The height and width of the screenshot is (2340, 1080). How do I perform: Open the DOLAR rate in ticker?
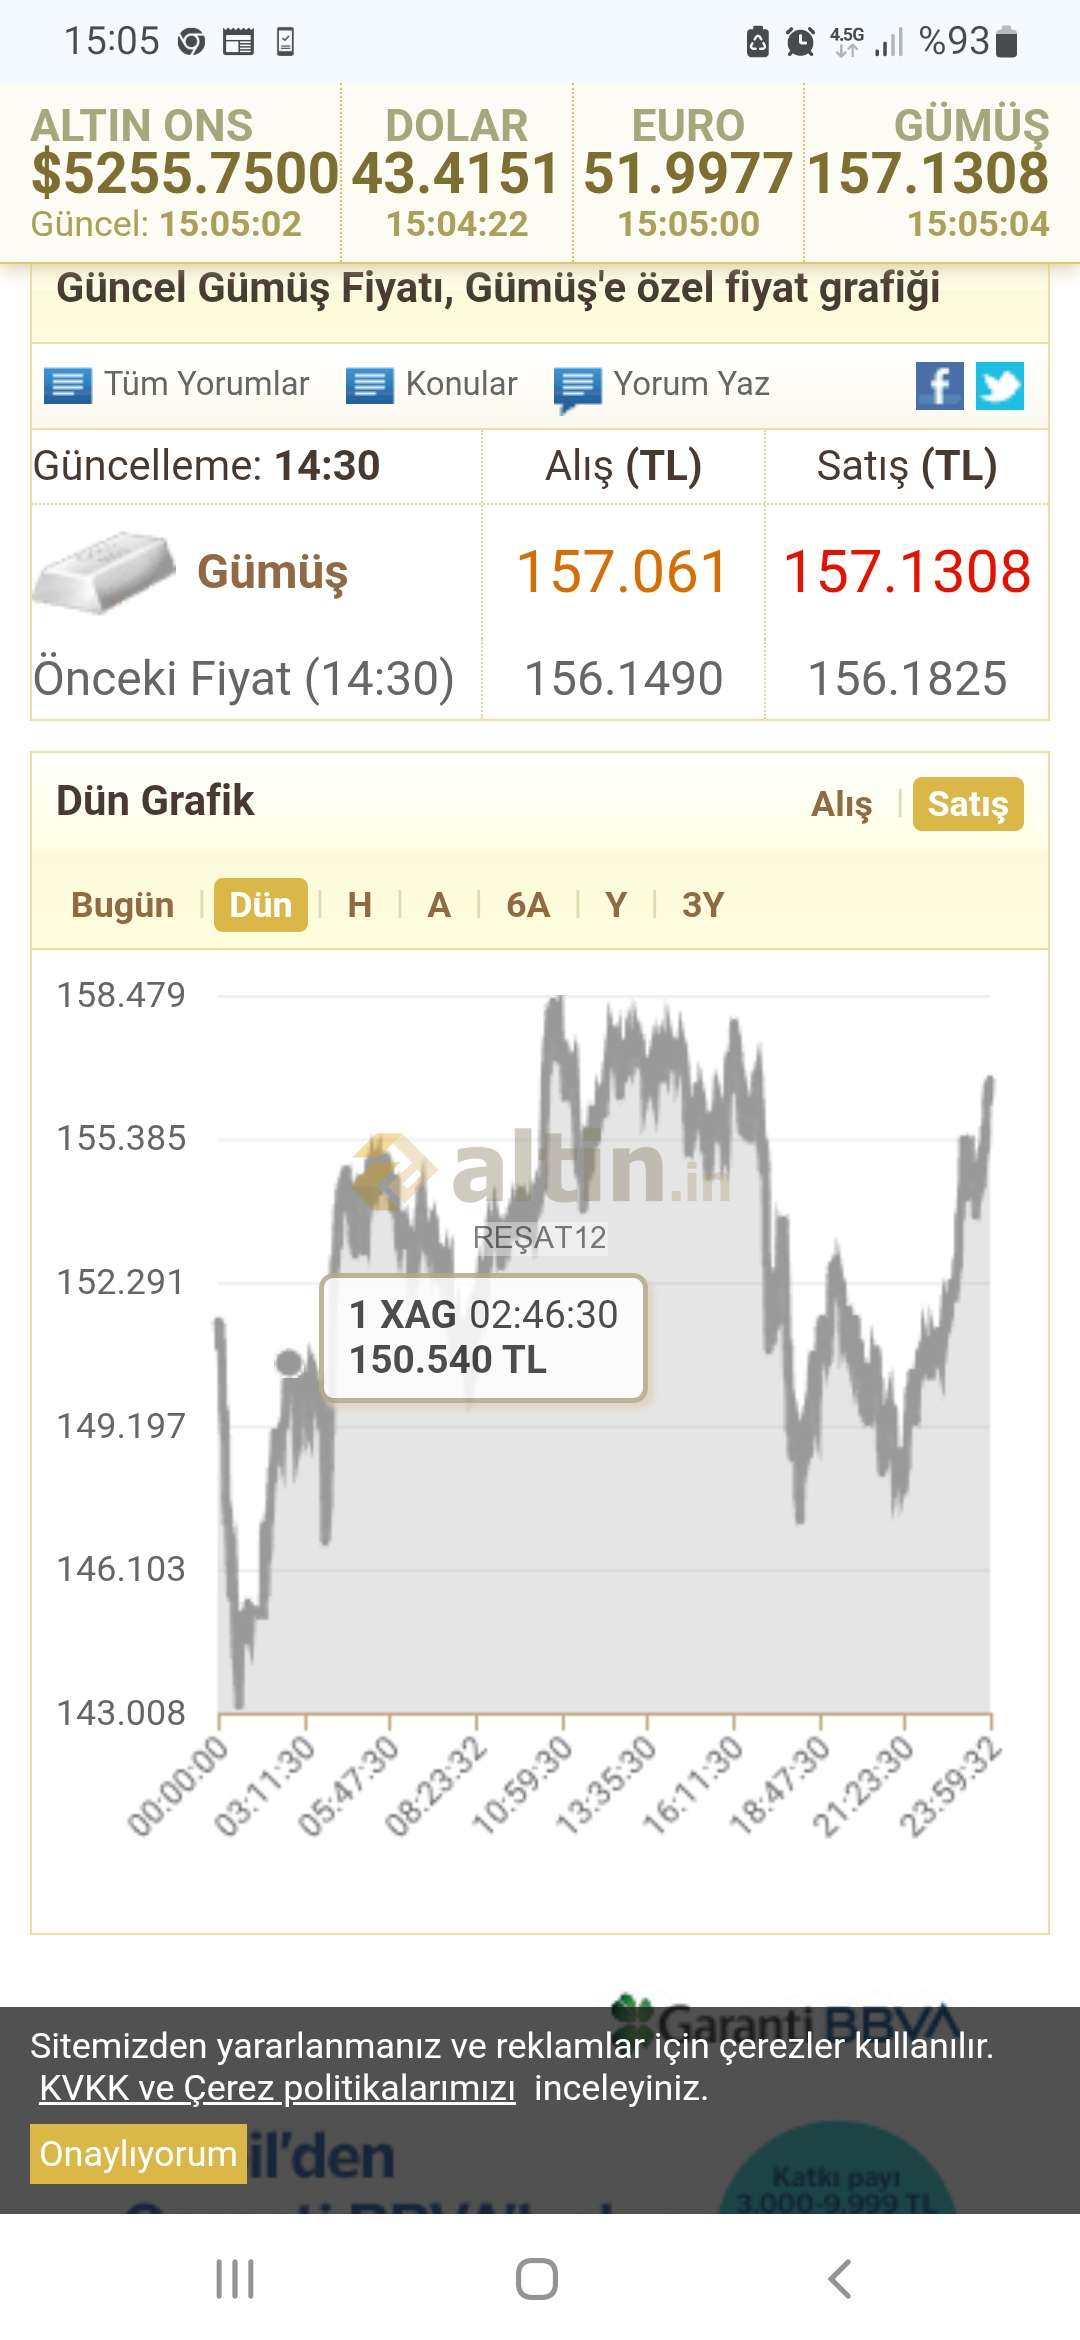pyautogui.click(x=456, y=172)
